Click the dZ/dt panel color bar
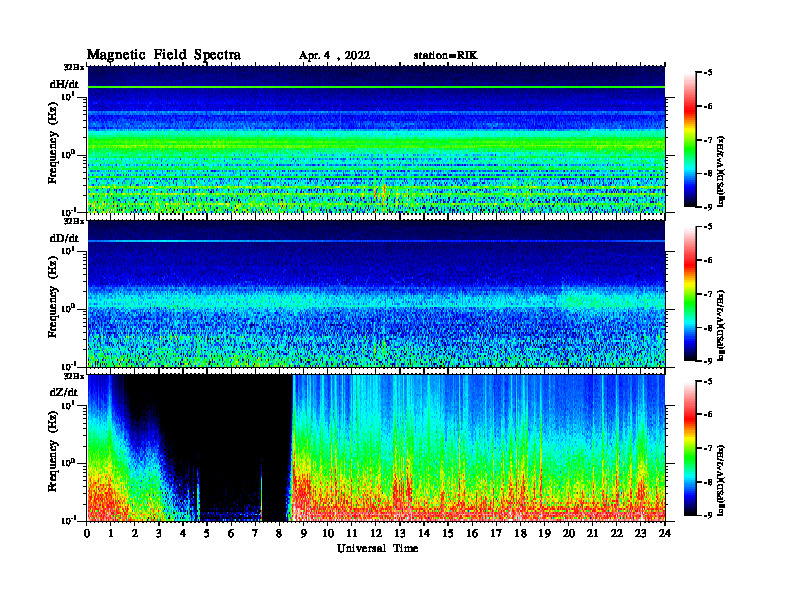The width and height of the screenshot is (792, 612). tap(690, 448)
